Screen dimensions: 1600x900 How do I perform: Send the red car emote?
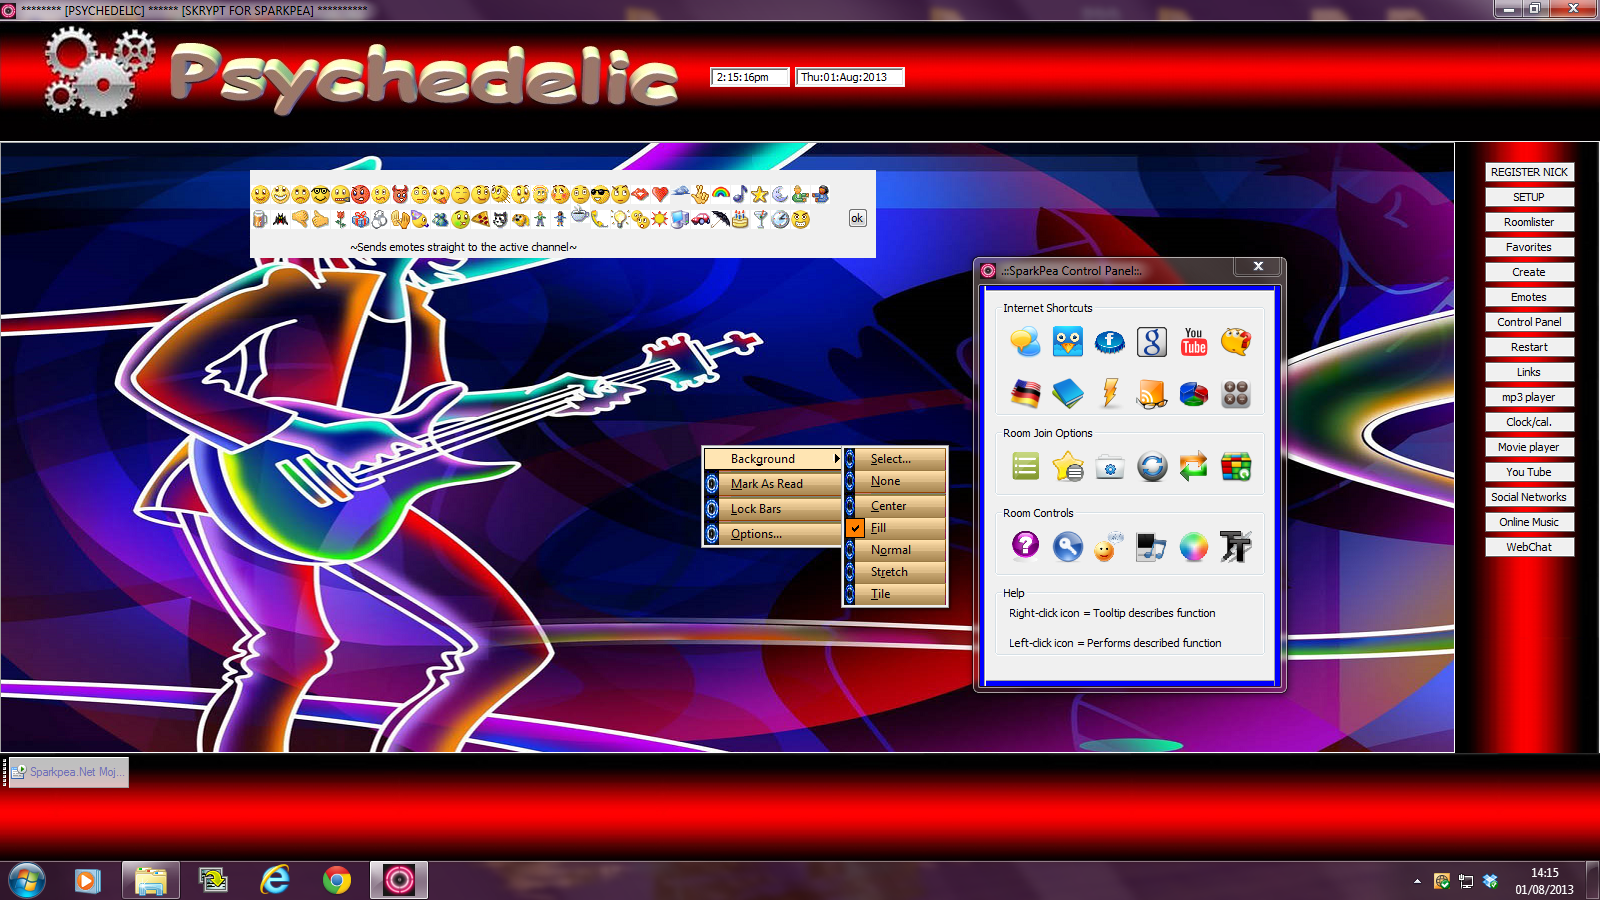700,219
